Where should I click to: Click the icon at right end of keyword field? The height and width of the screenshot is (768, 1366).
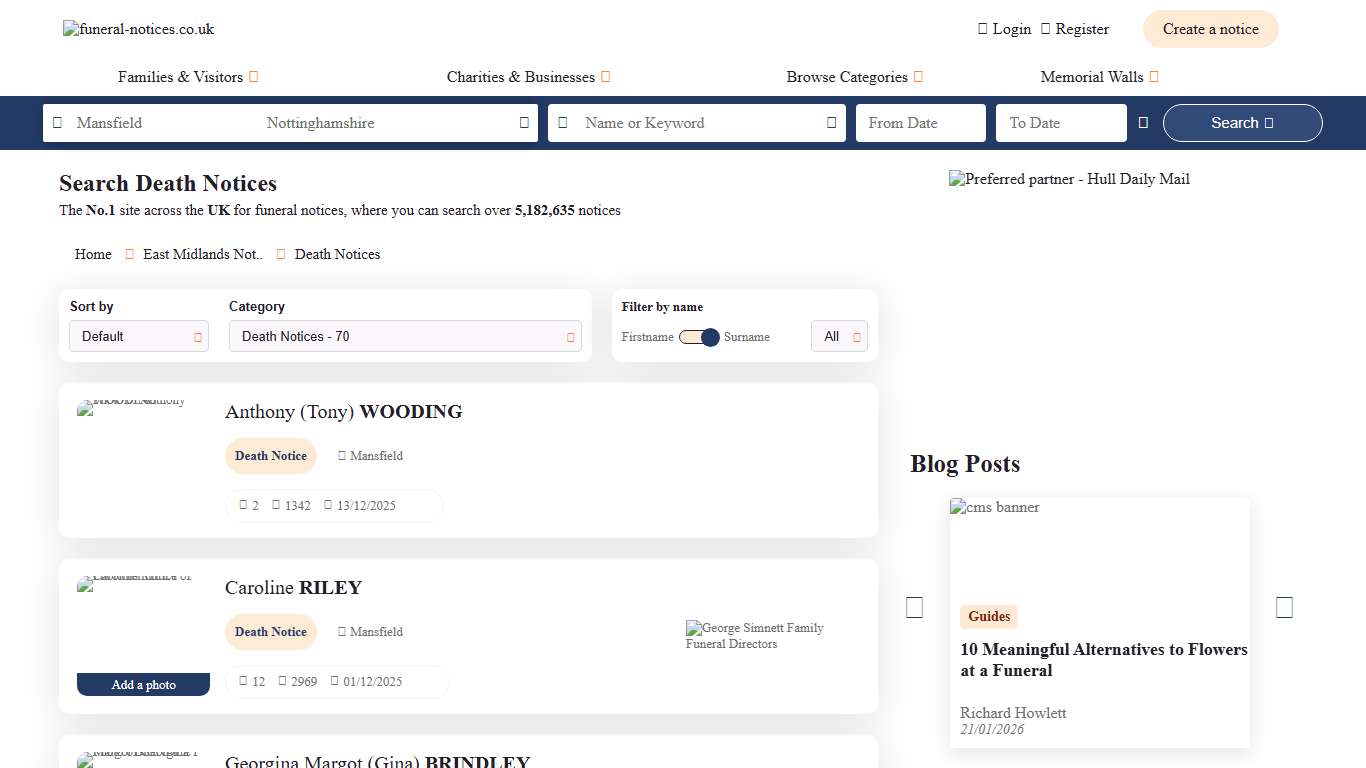tap(831, 123)
